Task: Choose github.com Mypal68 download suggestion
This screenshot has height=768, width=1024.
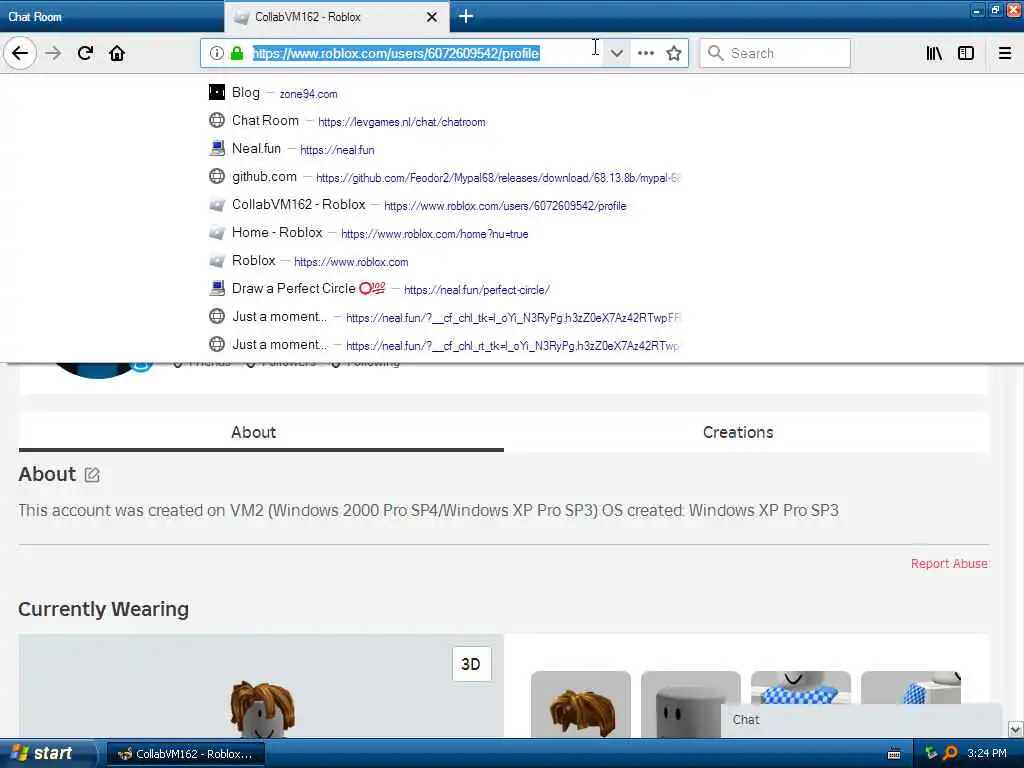Action: (444, 176)
